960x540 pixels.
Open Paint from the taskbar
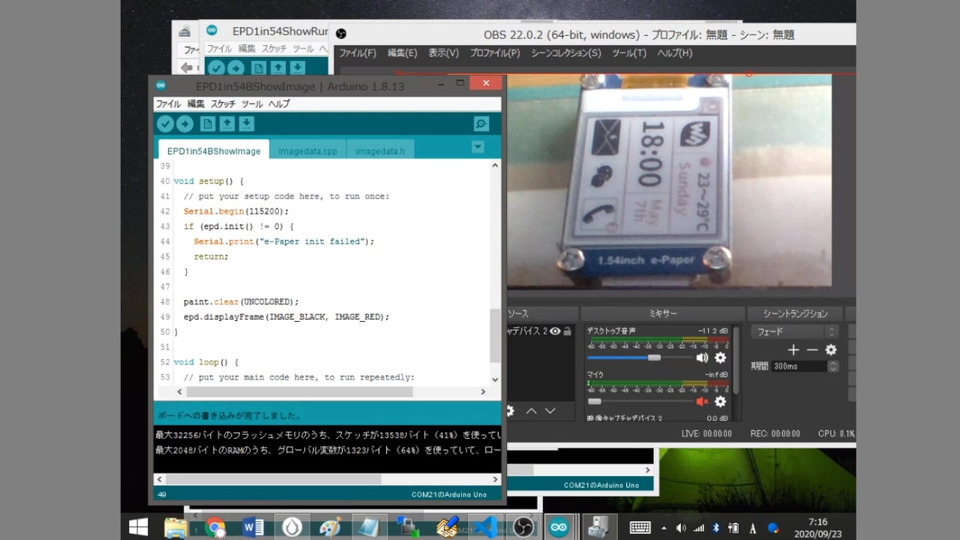tap(330, 527)
